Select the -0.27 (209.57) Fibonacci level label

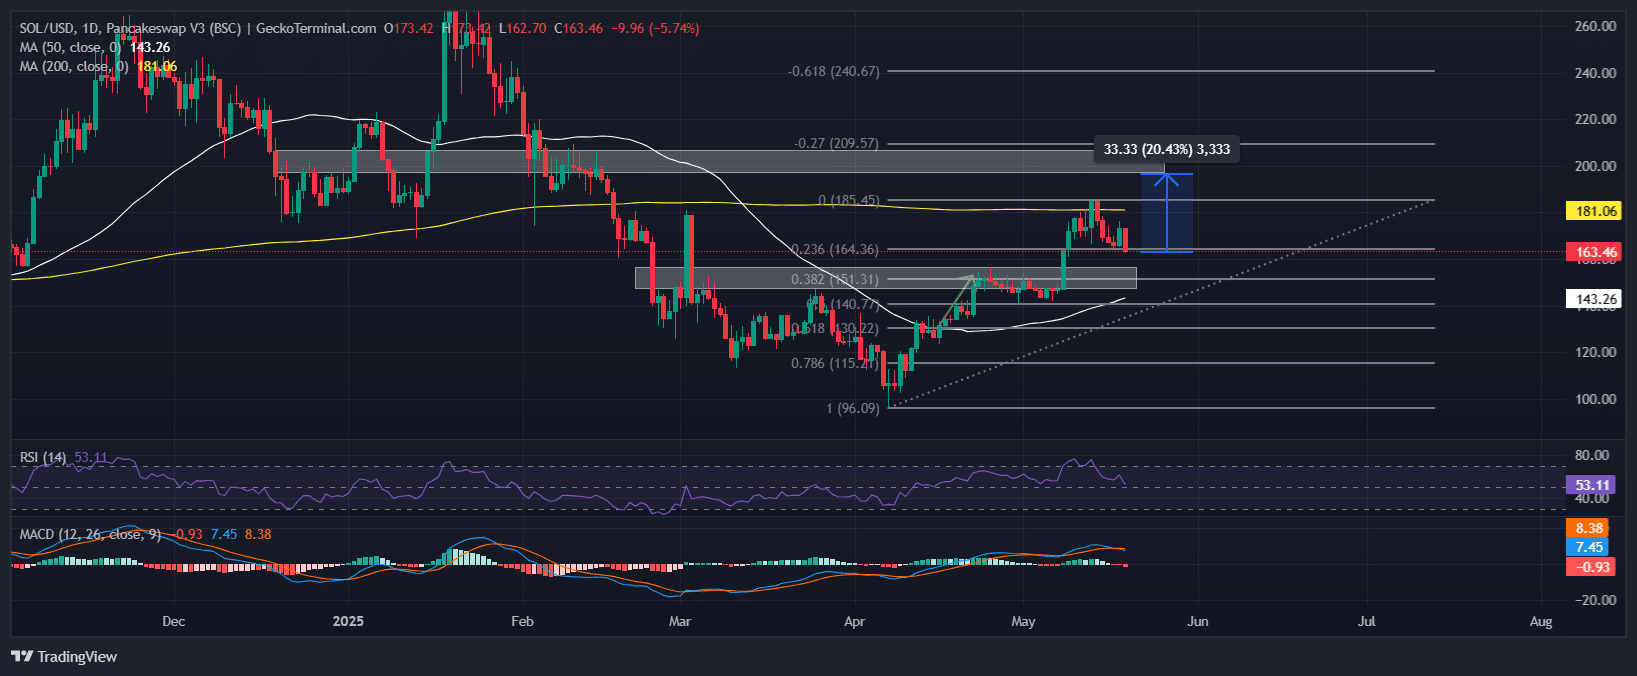836,143
